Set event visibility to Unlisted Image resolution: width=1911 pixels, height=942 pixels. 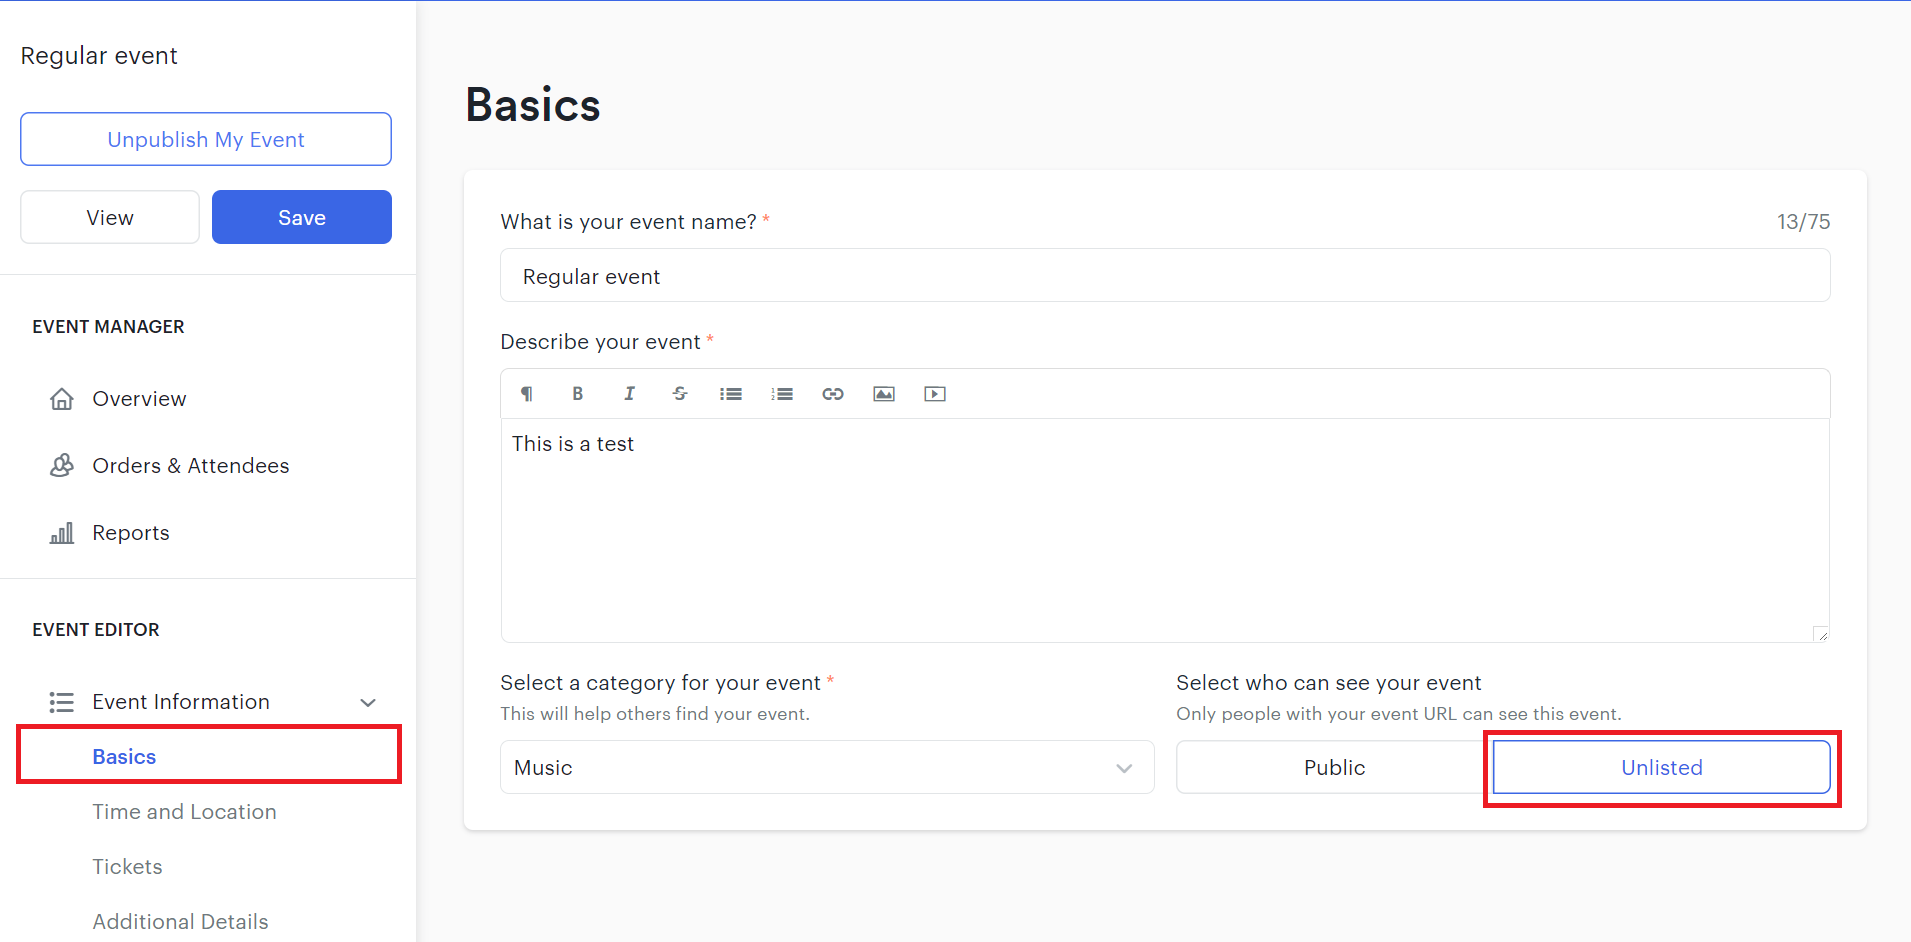(x=1661, y=767)
